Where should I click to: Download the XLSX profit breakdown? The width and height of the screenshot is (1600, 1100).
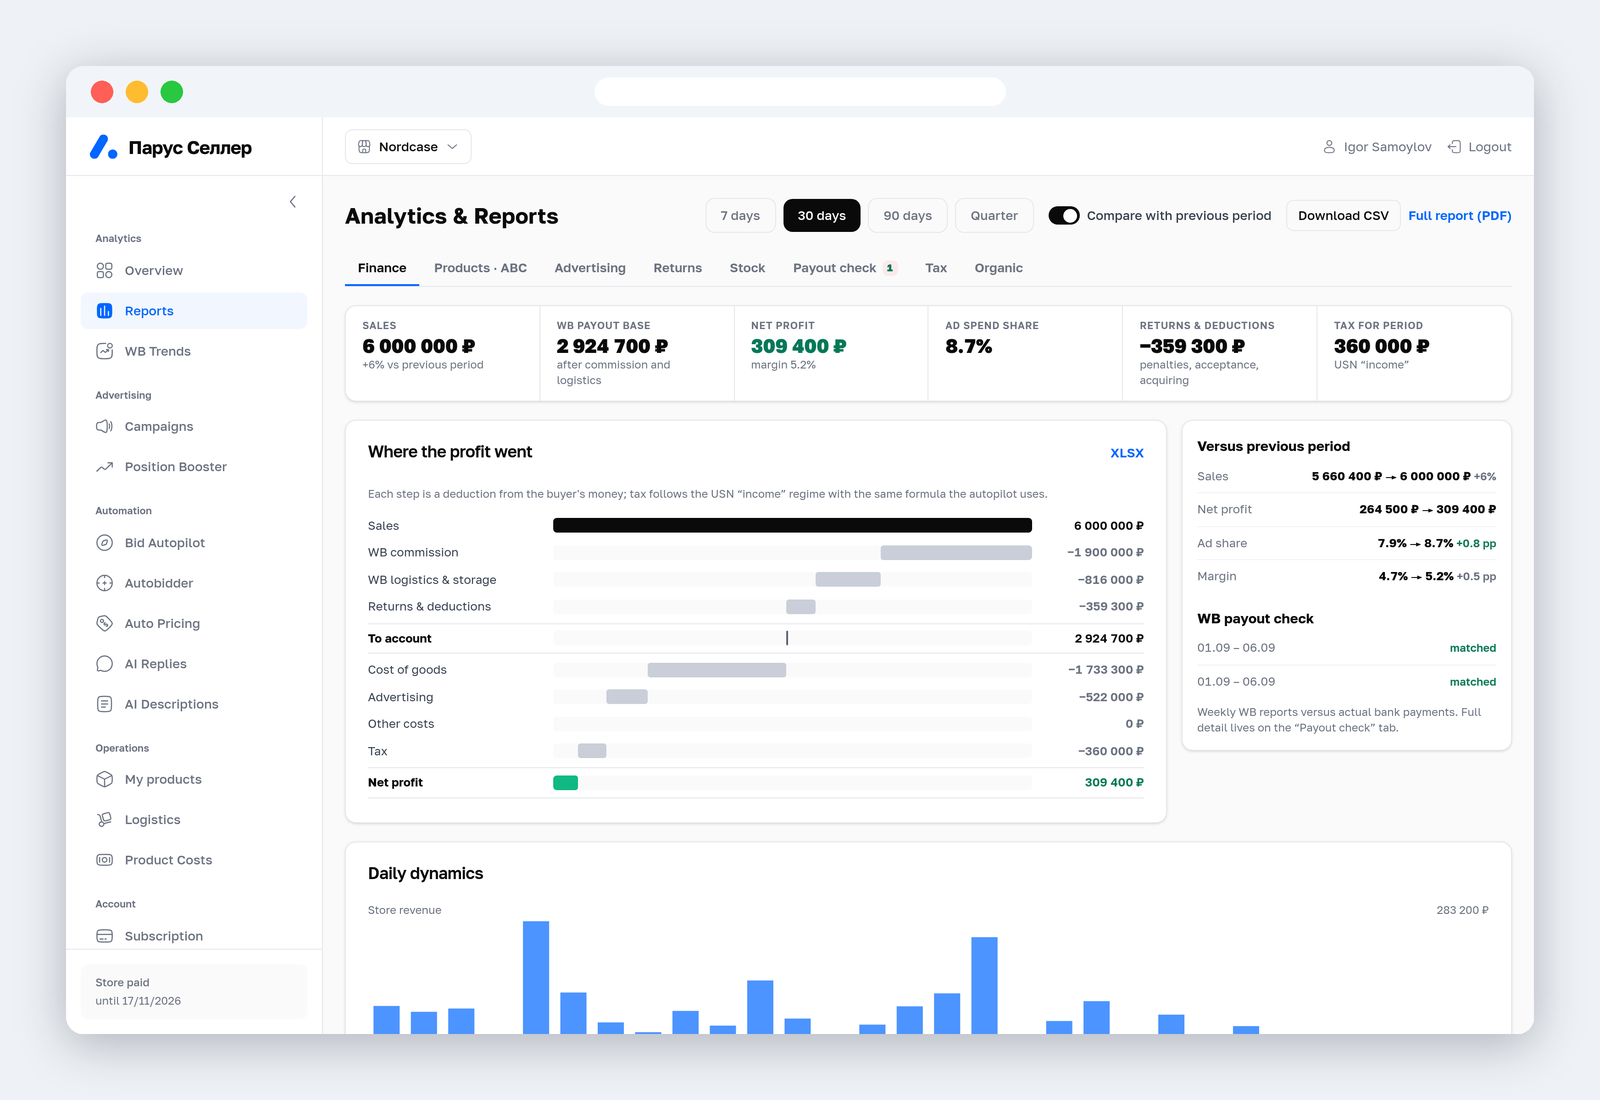(1126, 453)
